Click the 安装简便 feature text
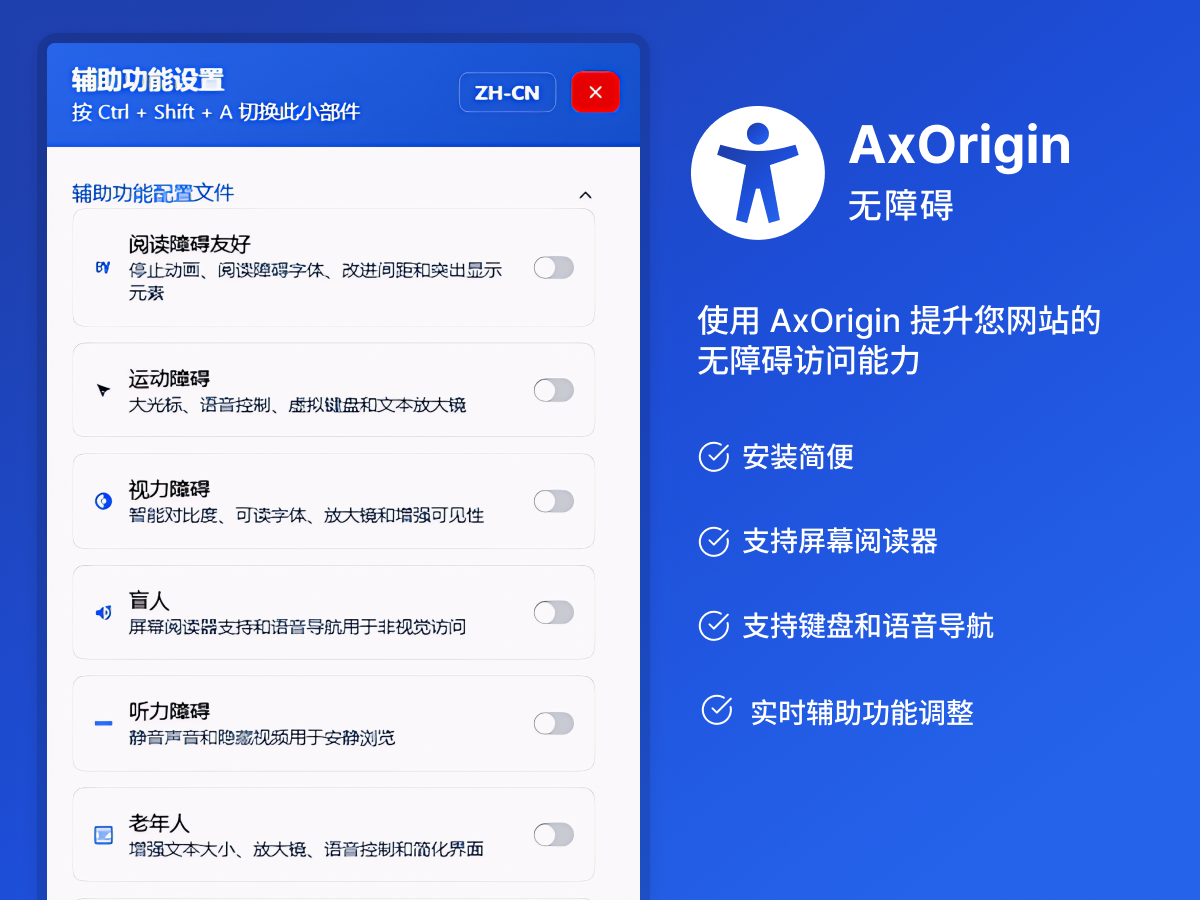 coord(798,457)
